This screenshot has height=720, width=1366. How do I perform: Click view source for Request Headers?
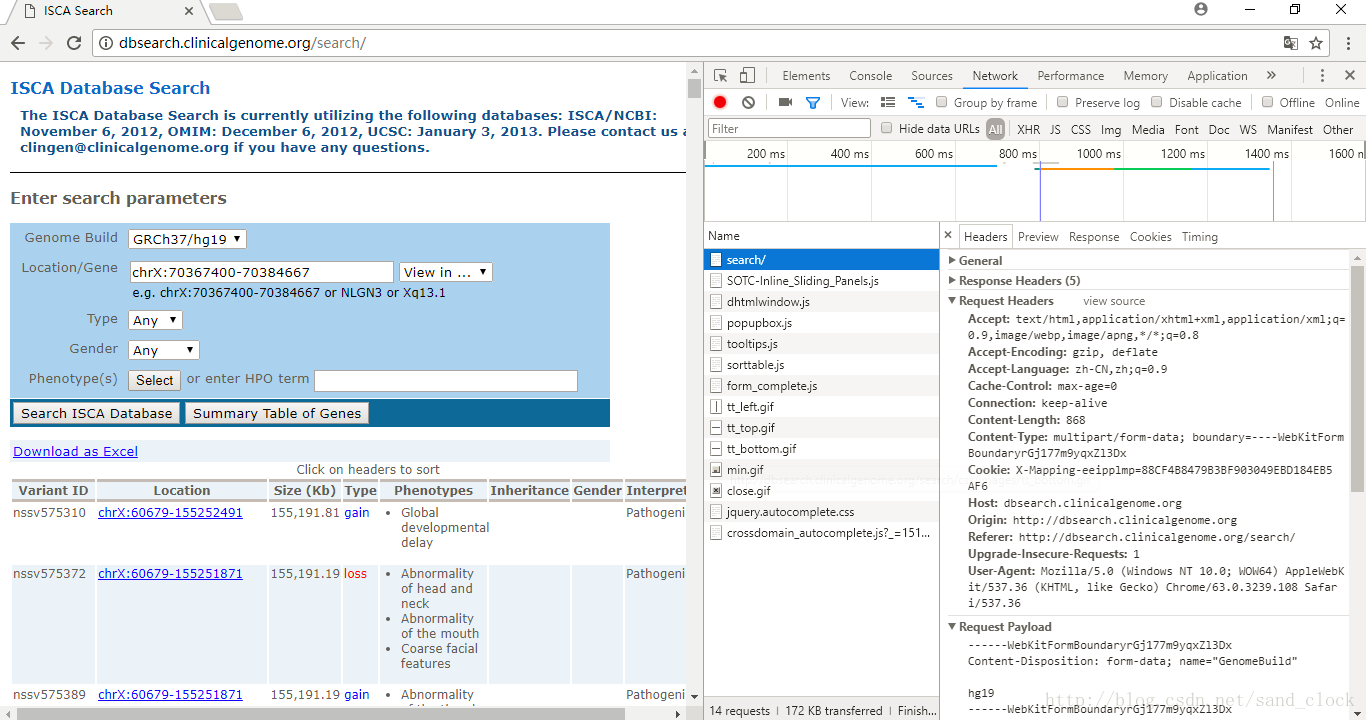(1114, 300)
